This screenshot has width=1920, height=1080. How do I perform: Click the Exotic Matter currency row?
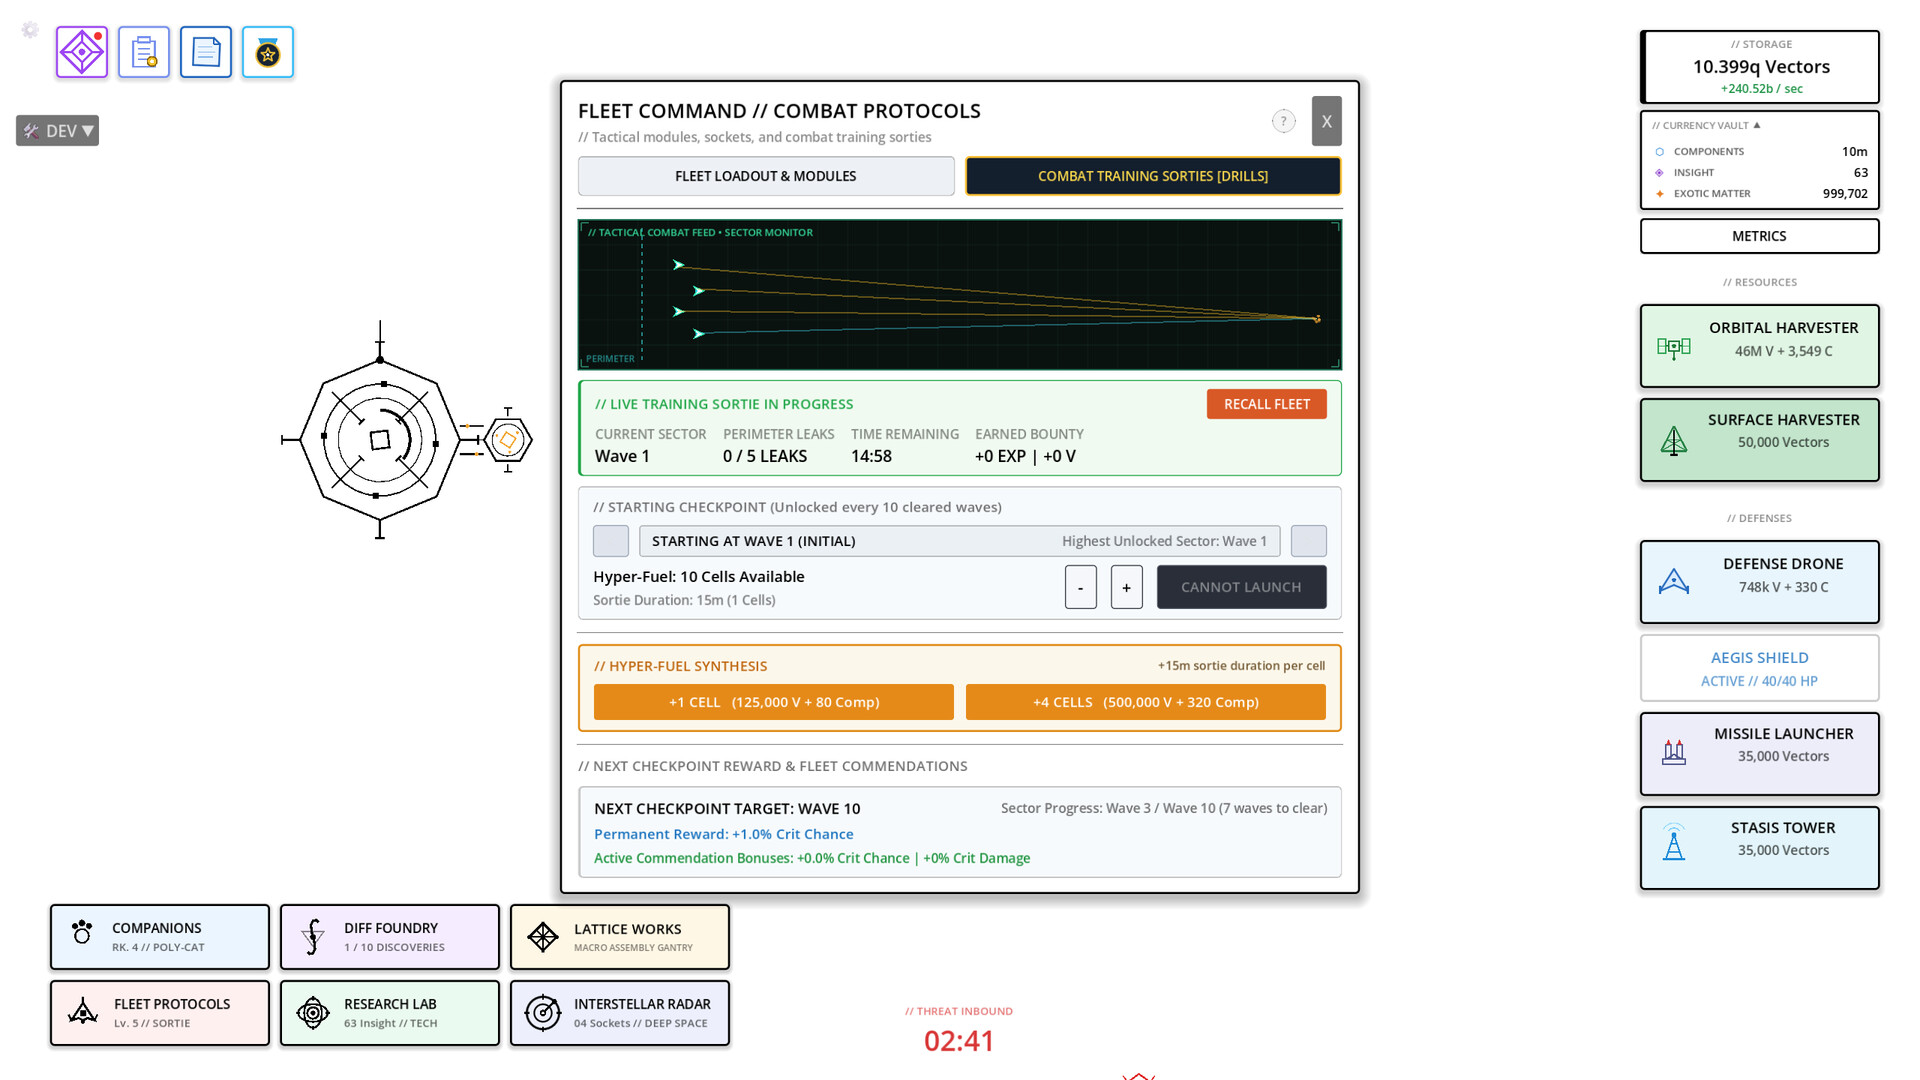point(1760,194)
